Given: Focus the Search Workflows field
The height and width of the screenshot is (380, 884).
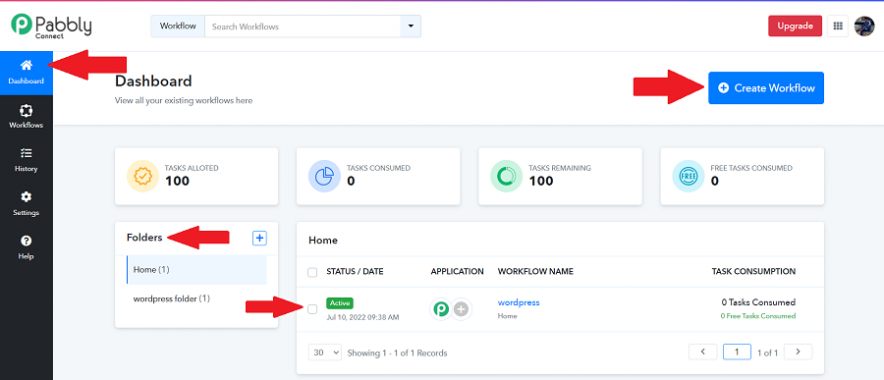Looking at the screenshot, I should click(x=302, y=26).
